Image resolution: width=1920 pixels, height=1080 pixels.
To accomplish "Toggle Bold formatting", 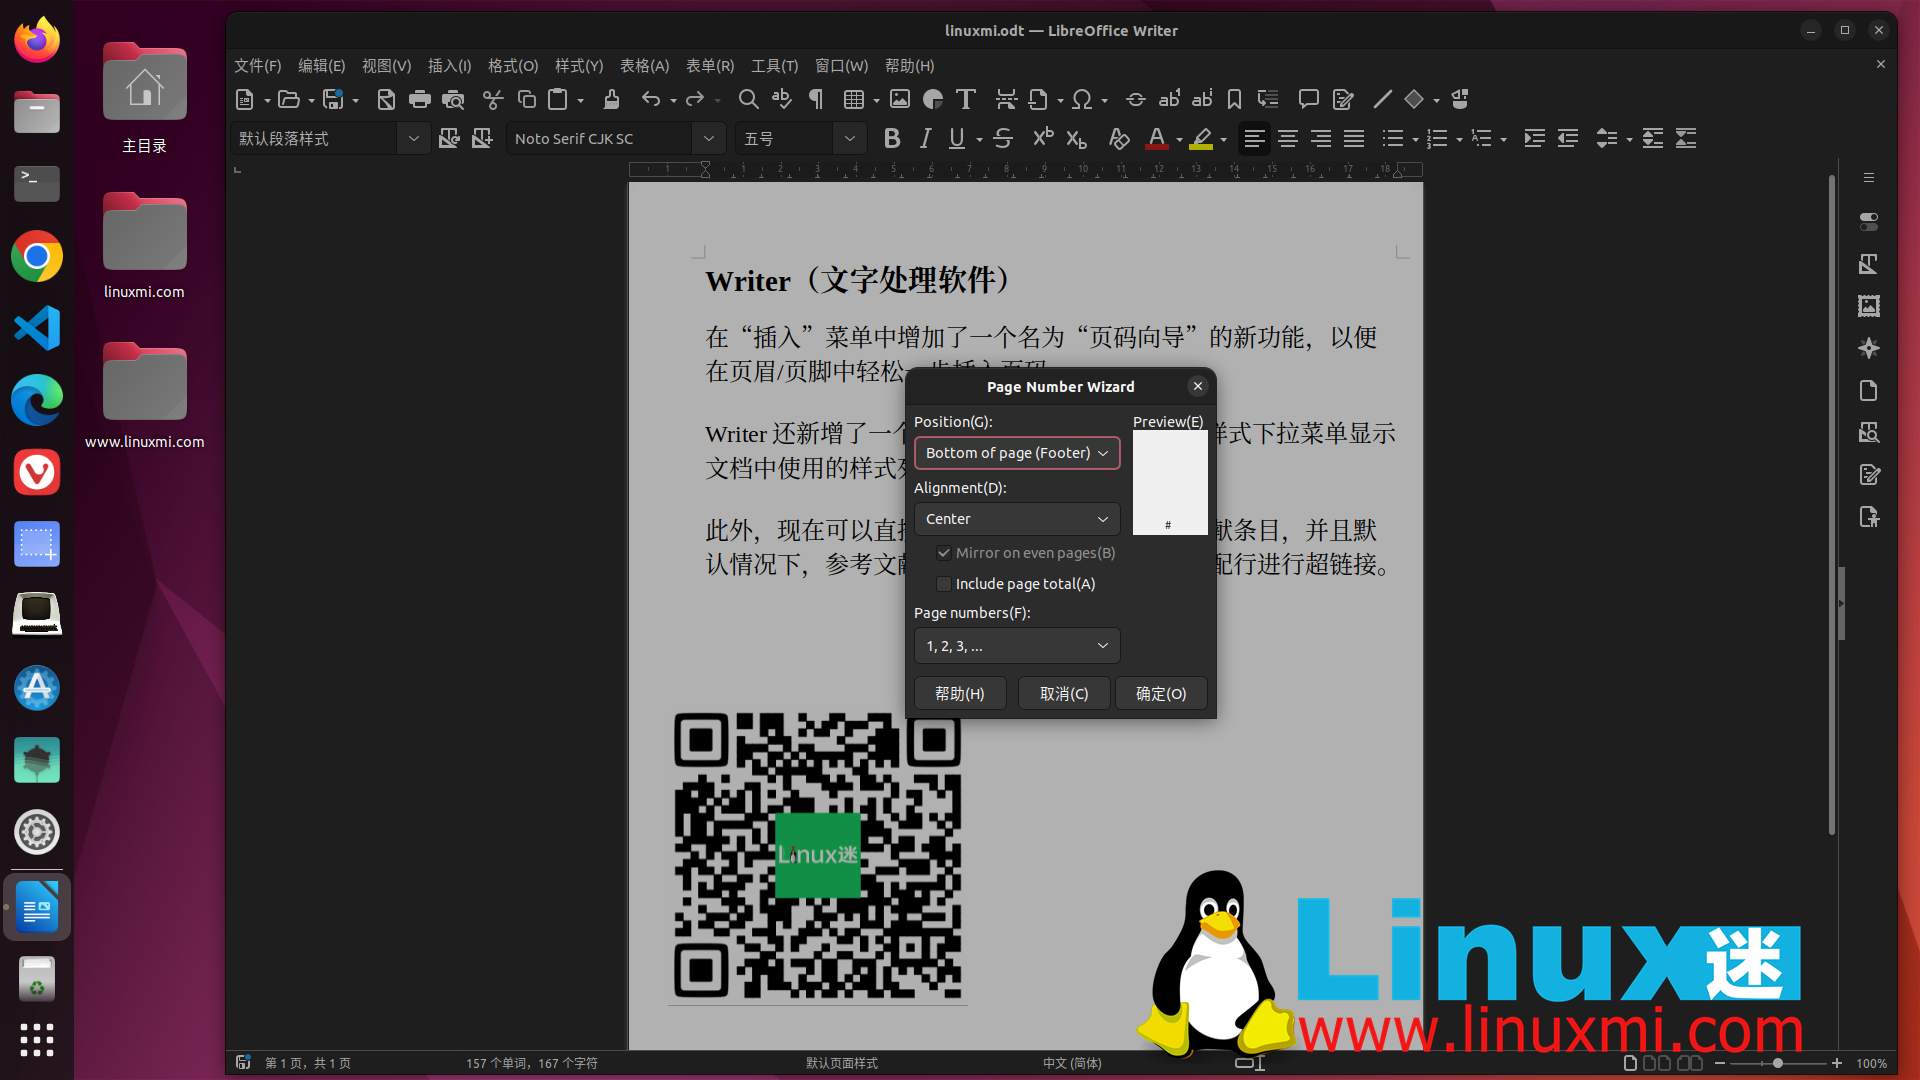I will pos(892,138).
